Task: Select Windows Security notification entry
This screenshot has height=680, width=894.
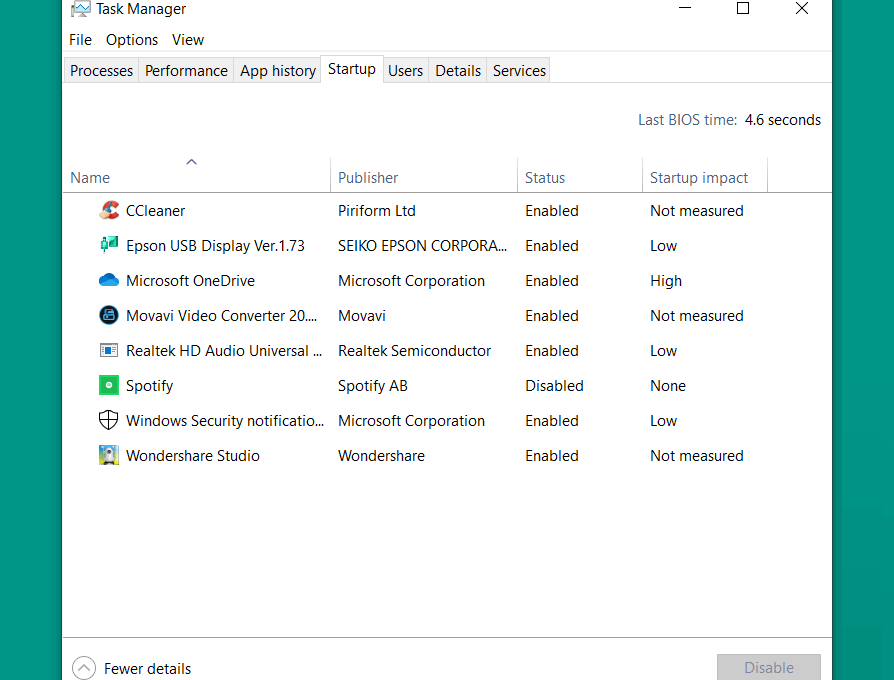Action: tap(225, 421)
